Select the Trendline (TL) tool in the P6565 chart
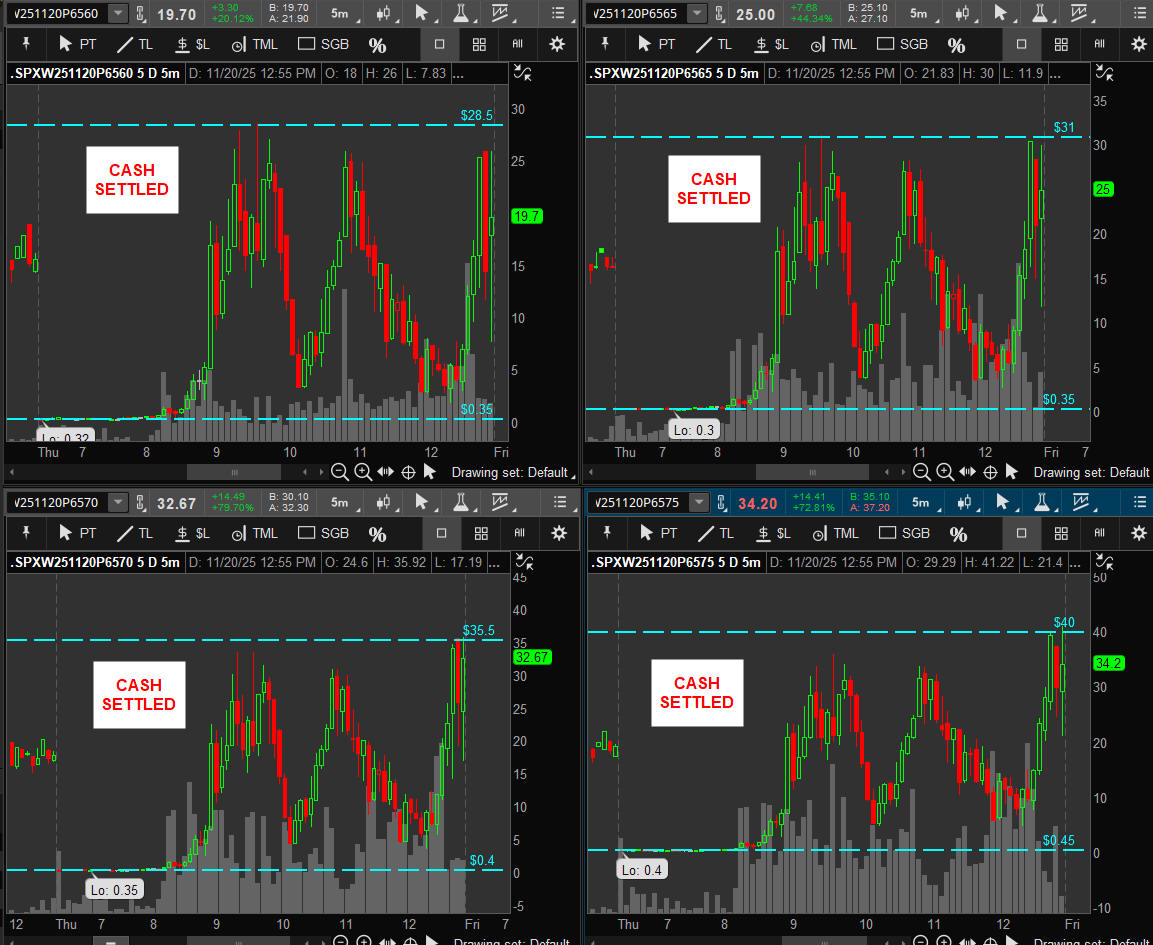This screenshot has height=945, width=1153. [x=714, y=44]
